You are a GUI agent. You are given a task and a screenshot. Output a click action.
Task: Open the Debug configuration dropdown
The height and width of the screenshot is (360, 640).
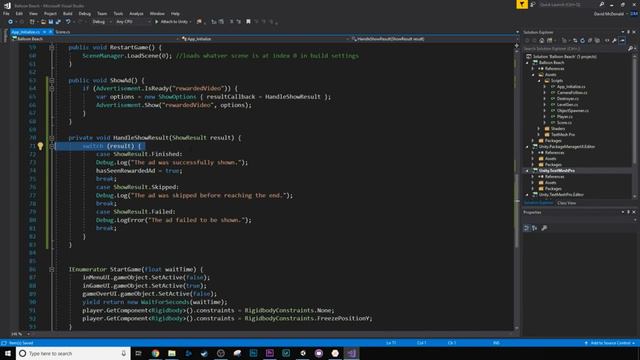(x=101, y=22)
